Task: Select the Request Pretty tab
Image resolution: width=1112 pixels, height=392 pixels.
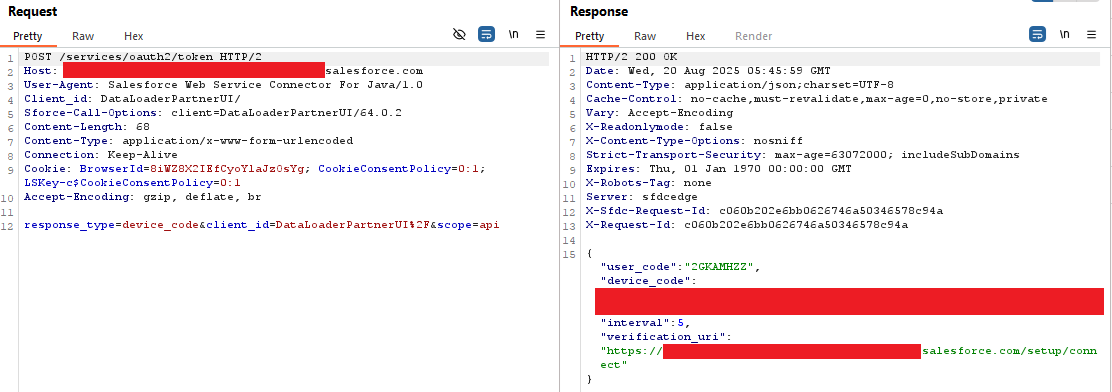Action: [27, 36]
